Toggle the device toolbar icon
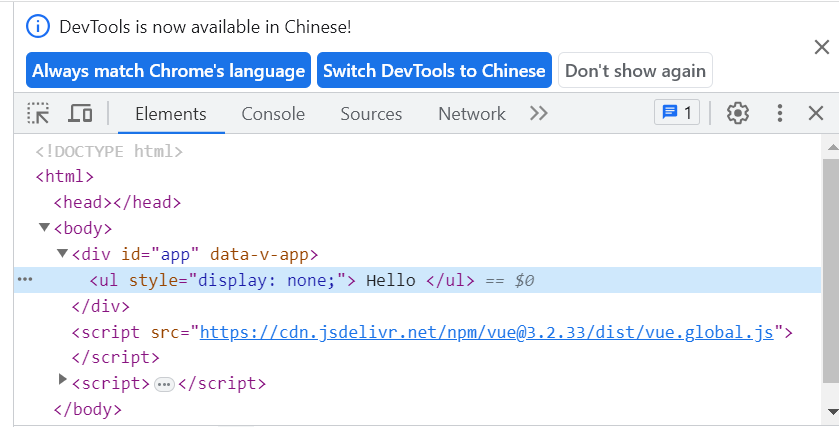This screenshot has width=839, height=427. tap(80, 113)
